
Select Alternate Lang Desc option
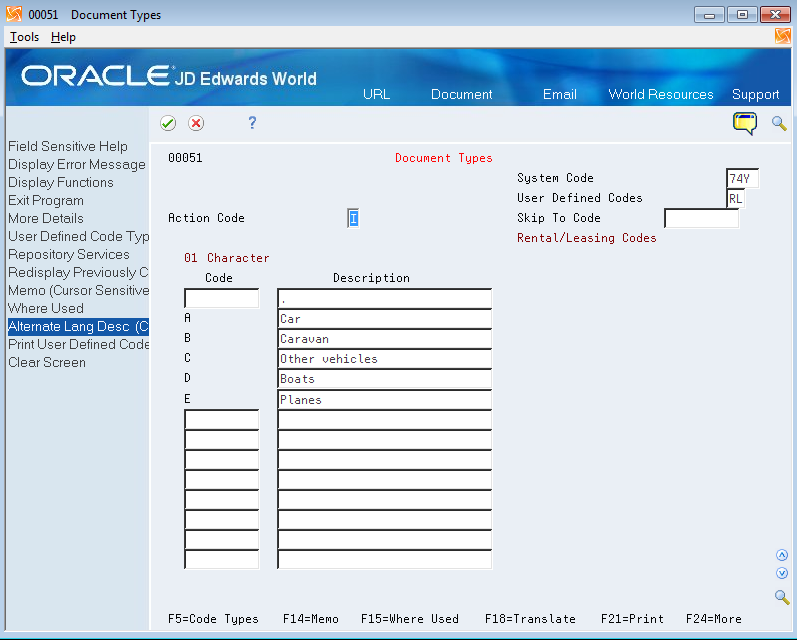click(78, 326)
